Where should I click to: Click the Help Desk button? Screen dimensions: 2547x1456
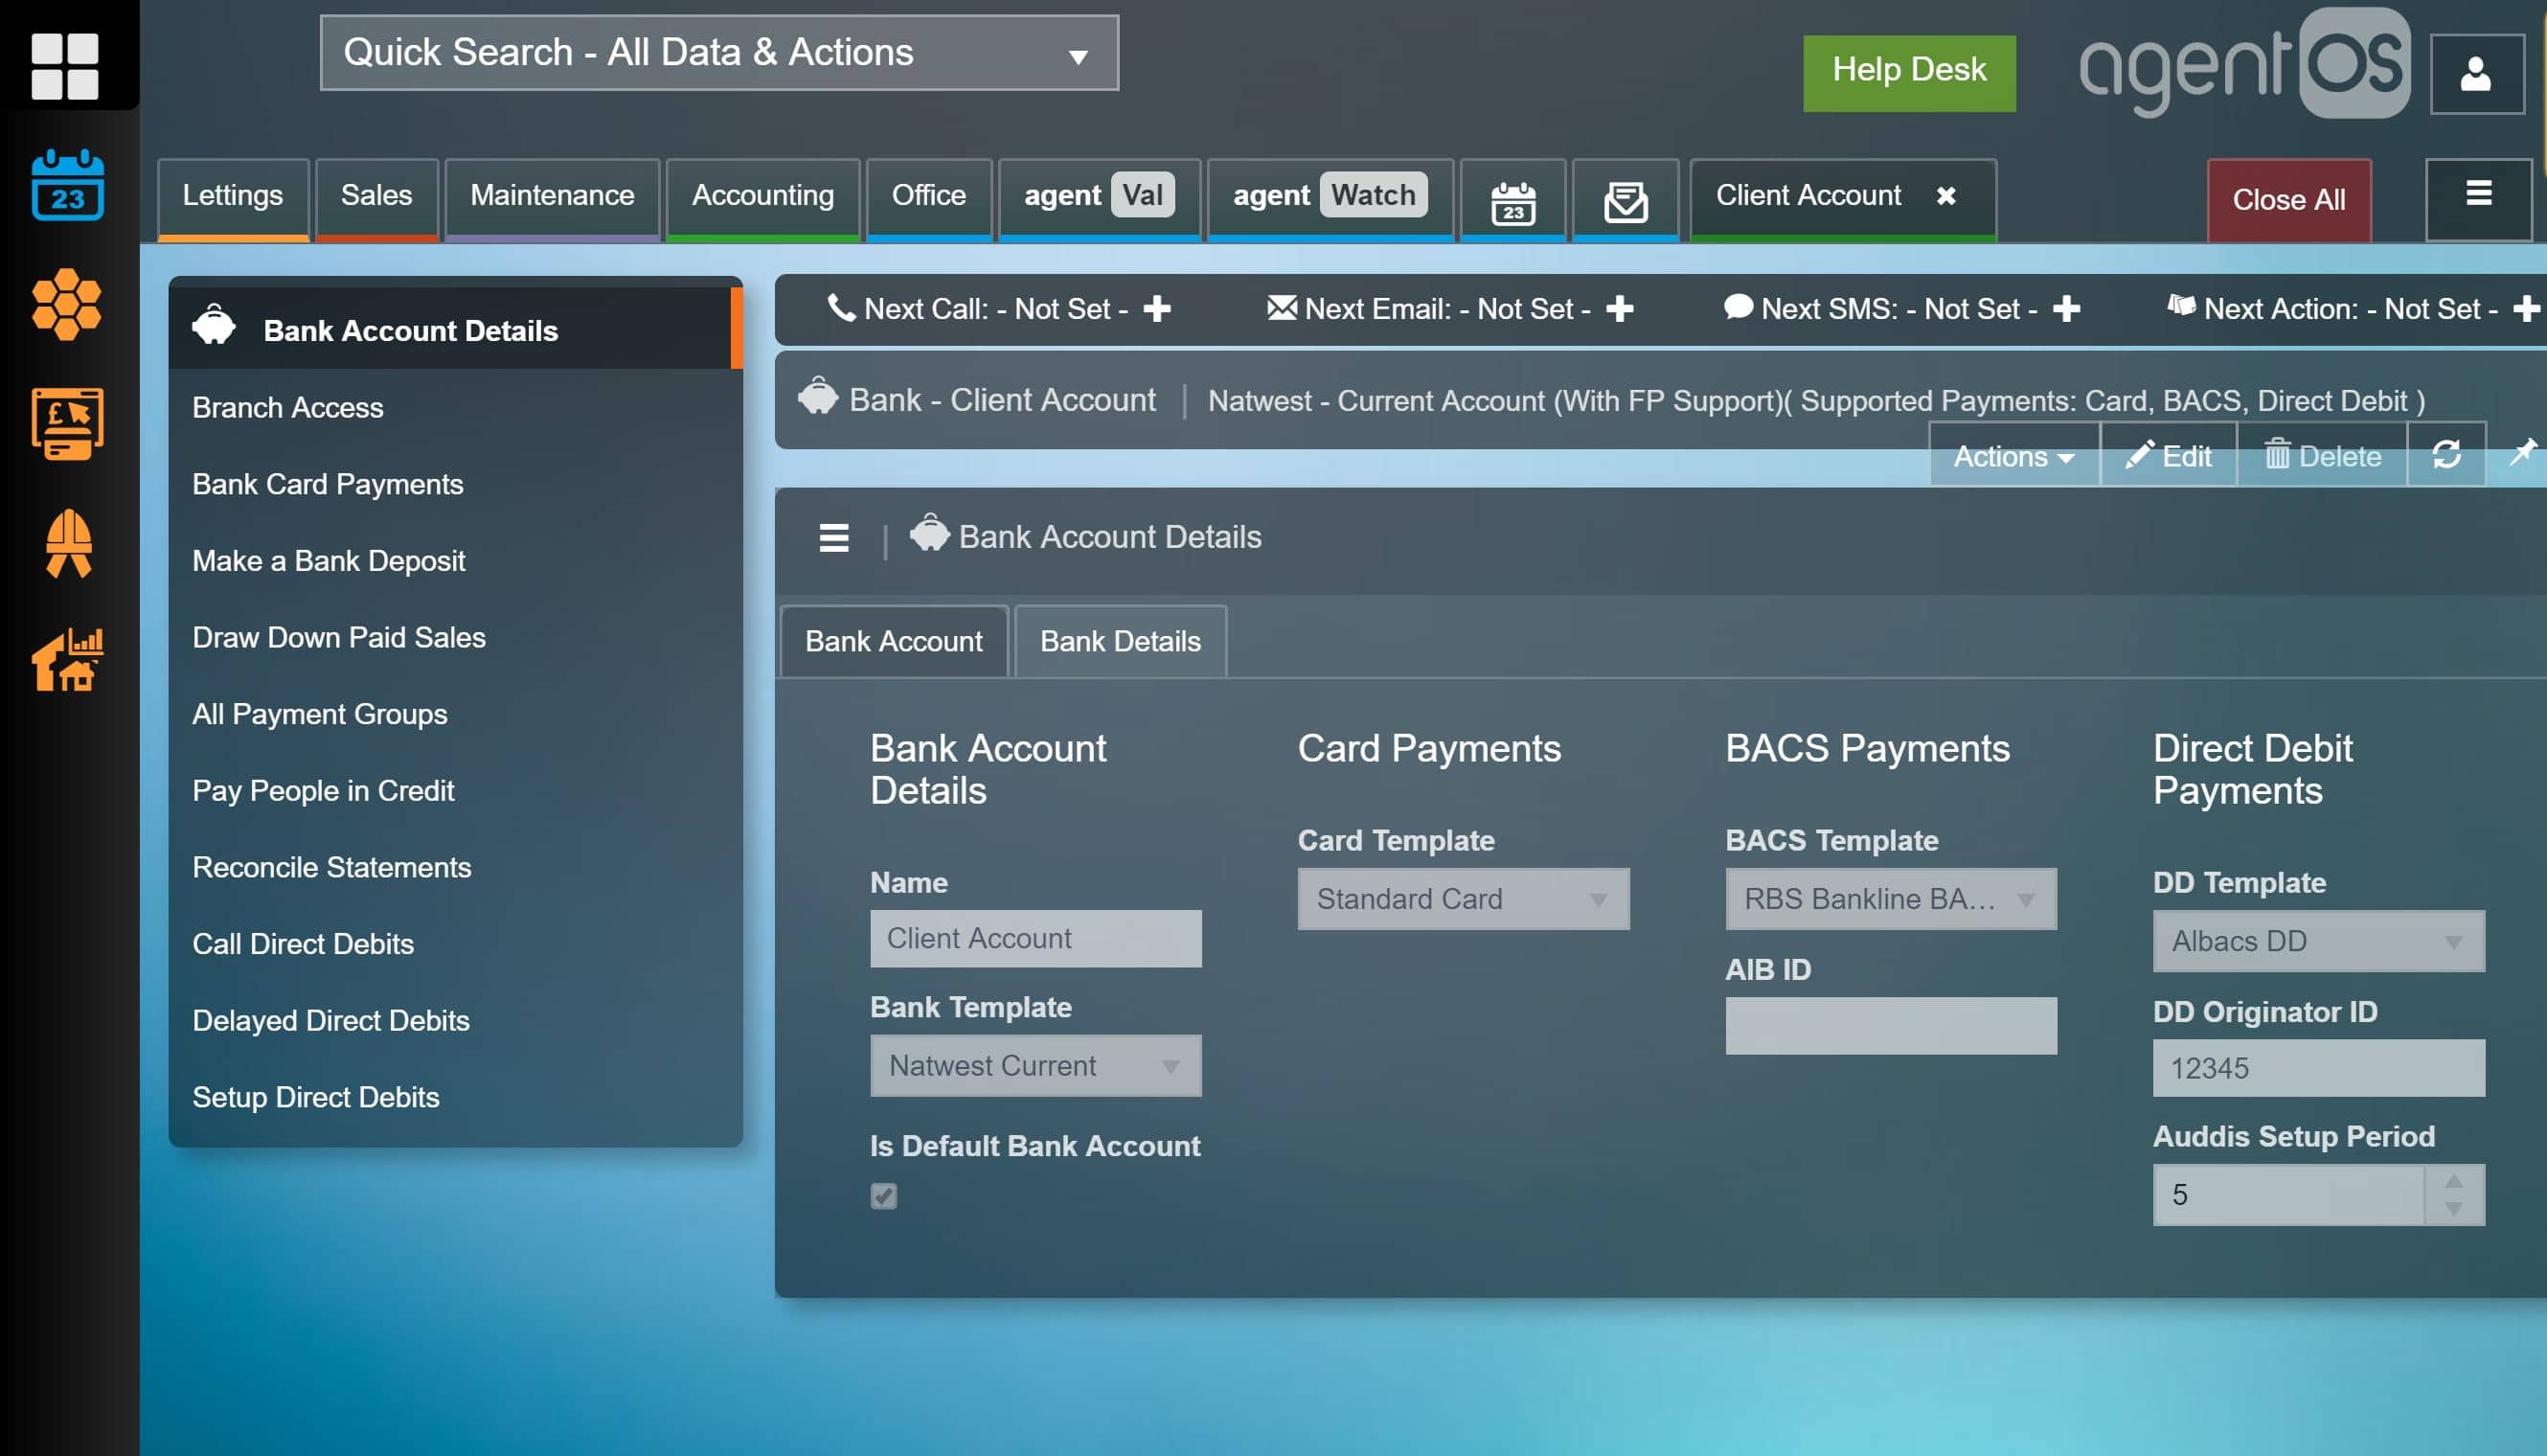[x=1909, y=73]
